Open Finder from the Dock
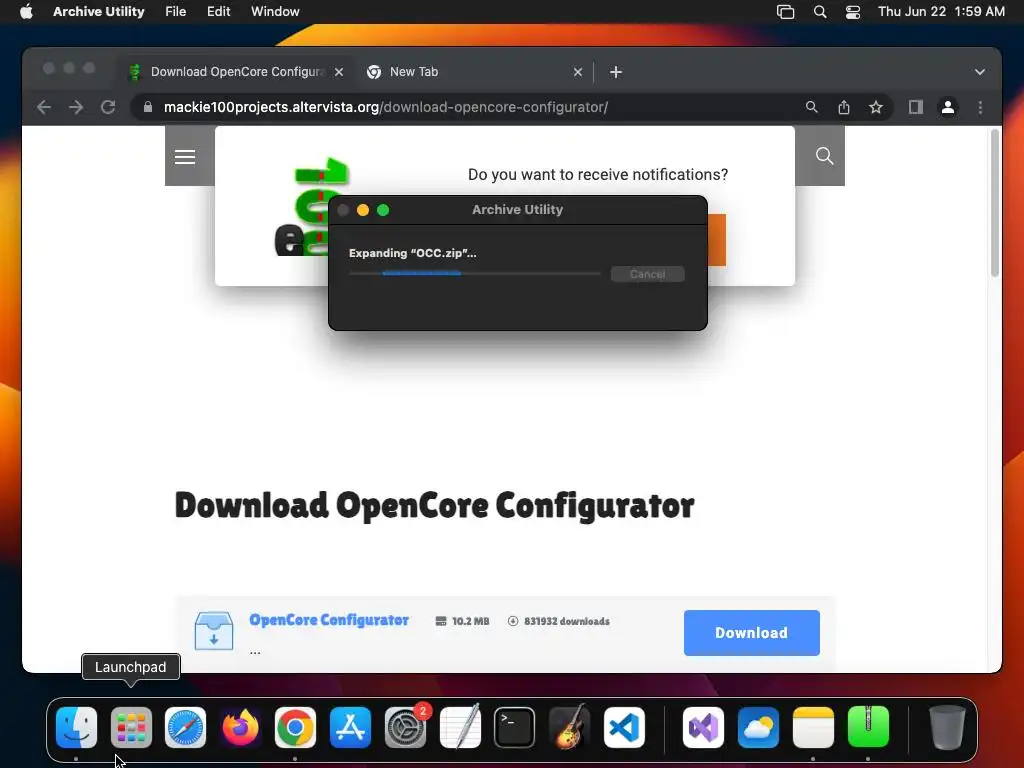The height and width of the screenshot is (768, 1024). pos(76,727)
